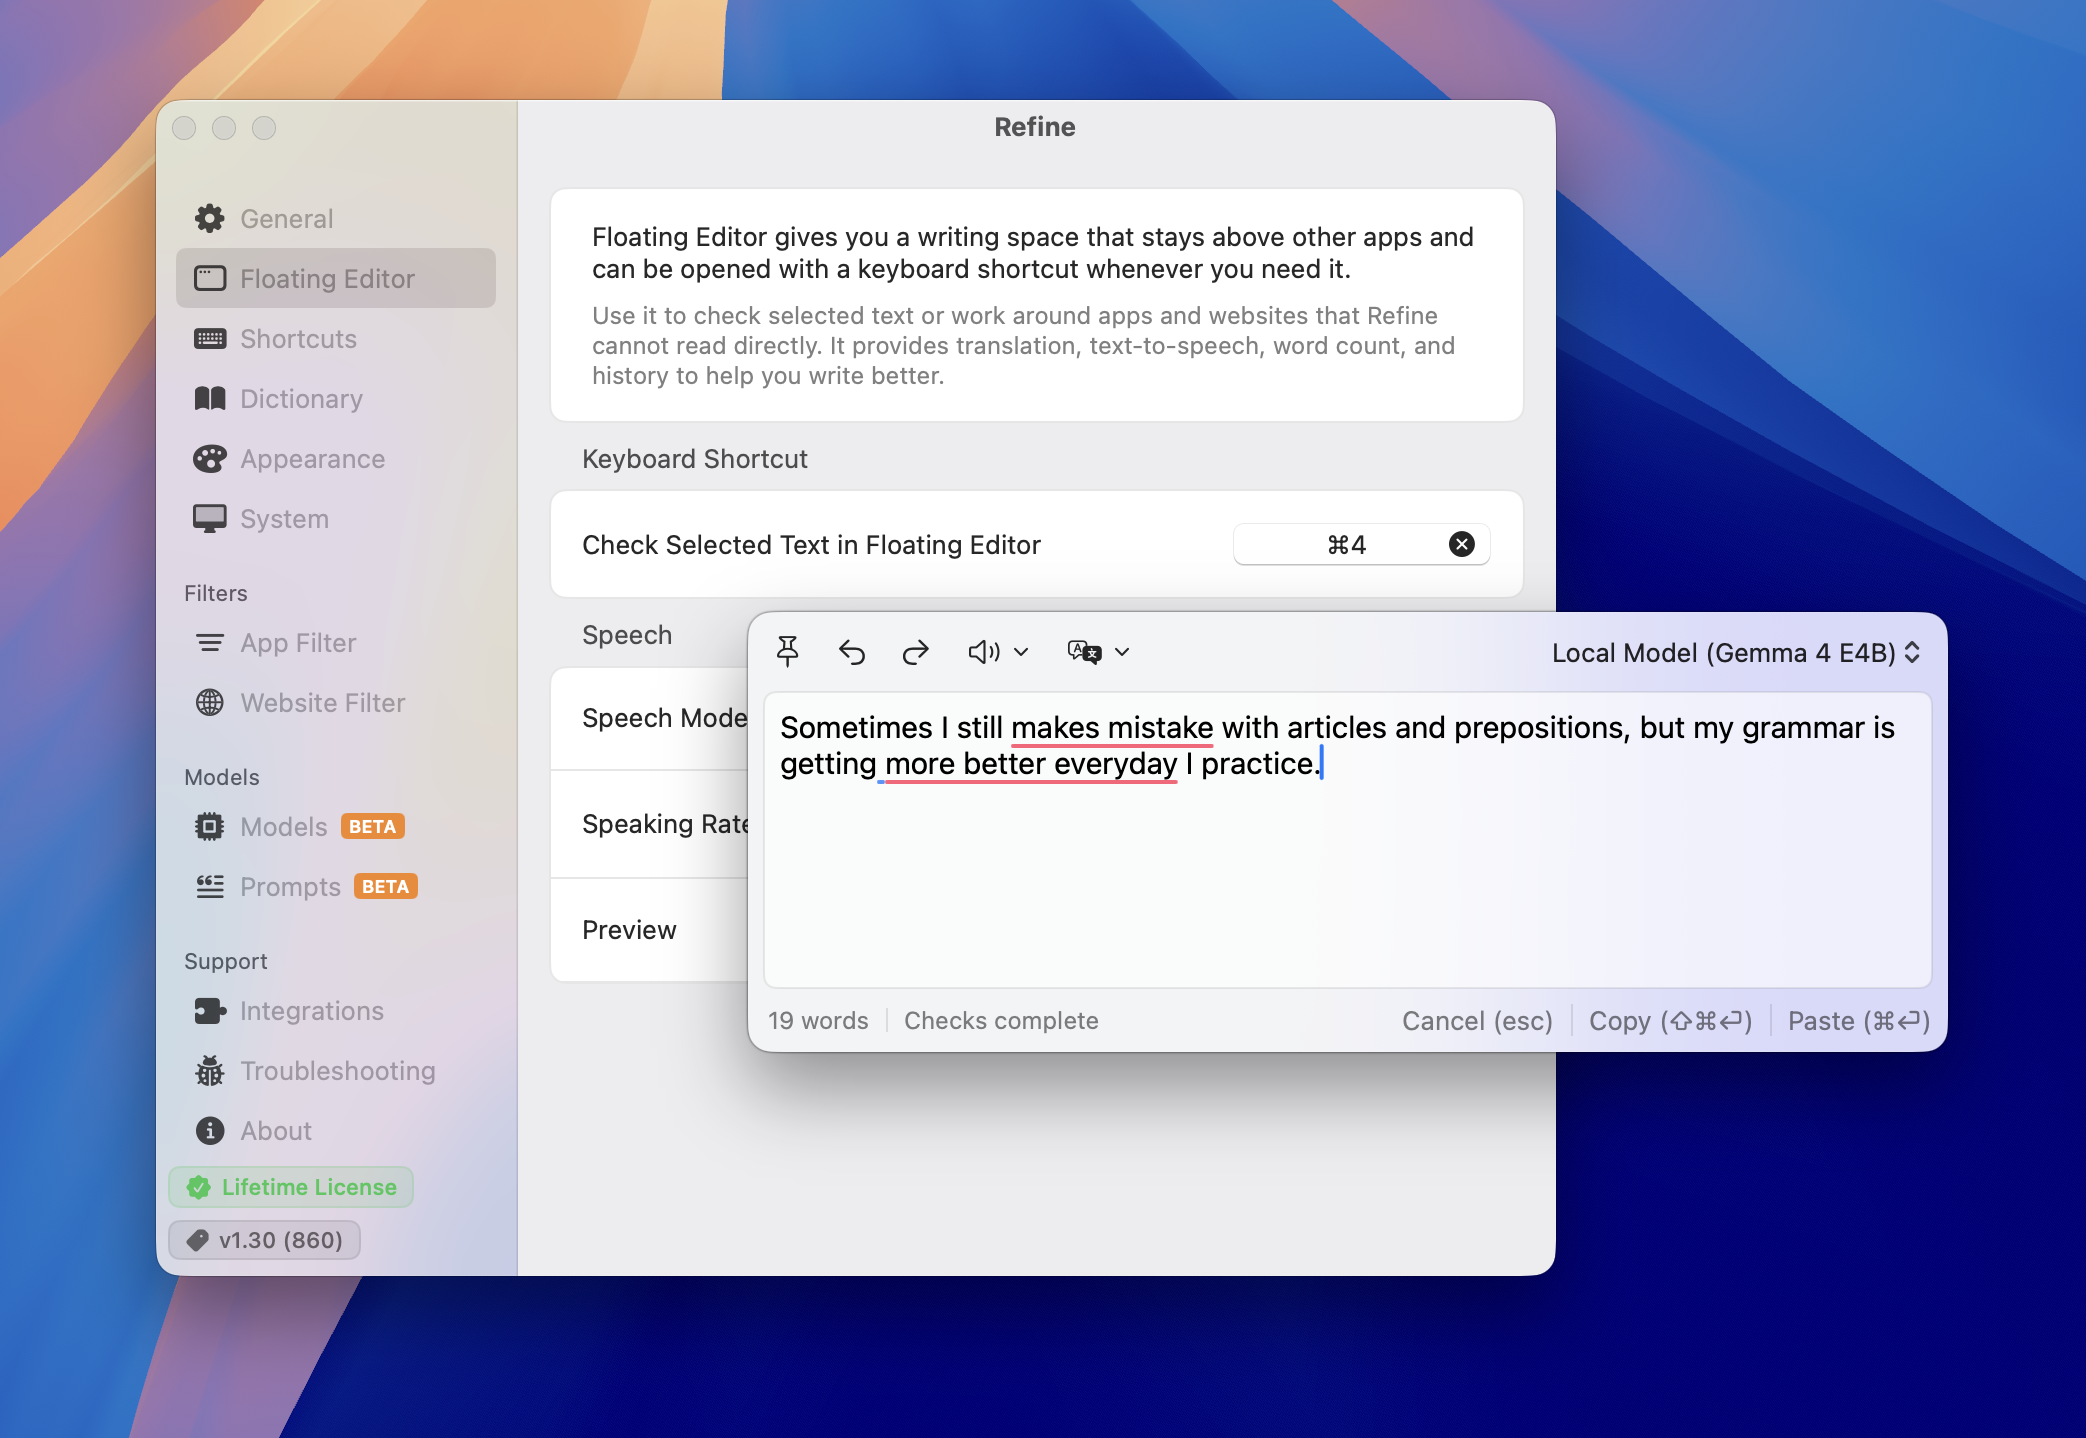Screen dimensions: 2086x1438
Task: Click the 'Keyboard Shortcut' section heading
Action: coord(695,459)
